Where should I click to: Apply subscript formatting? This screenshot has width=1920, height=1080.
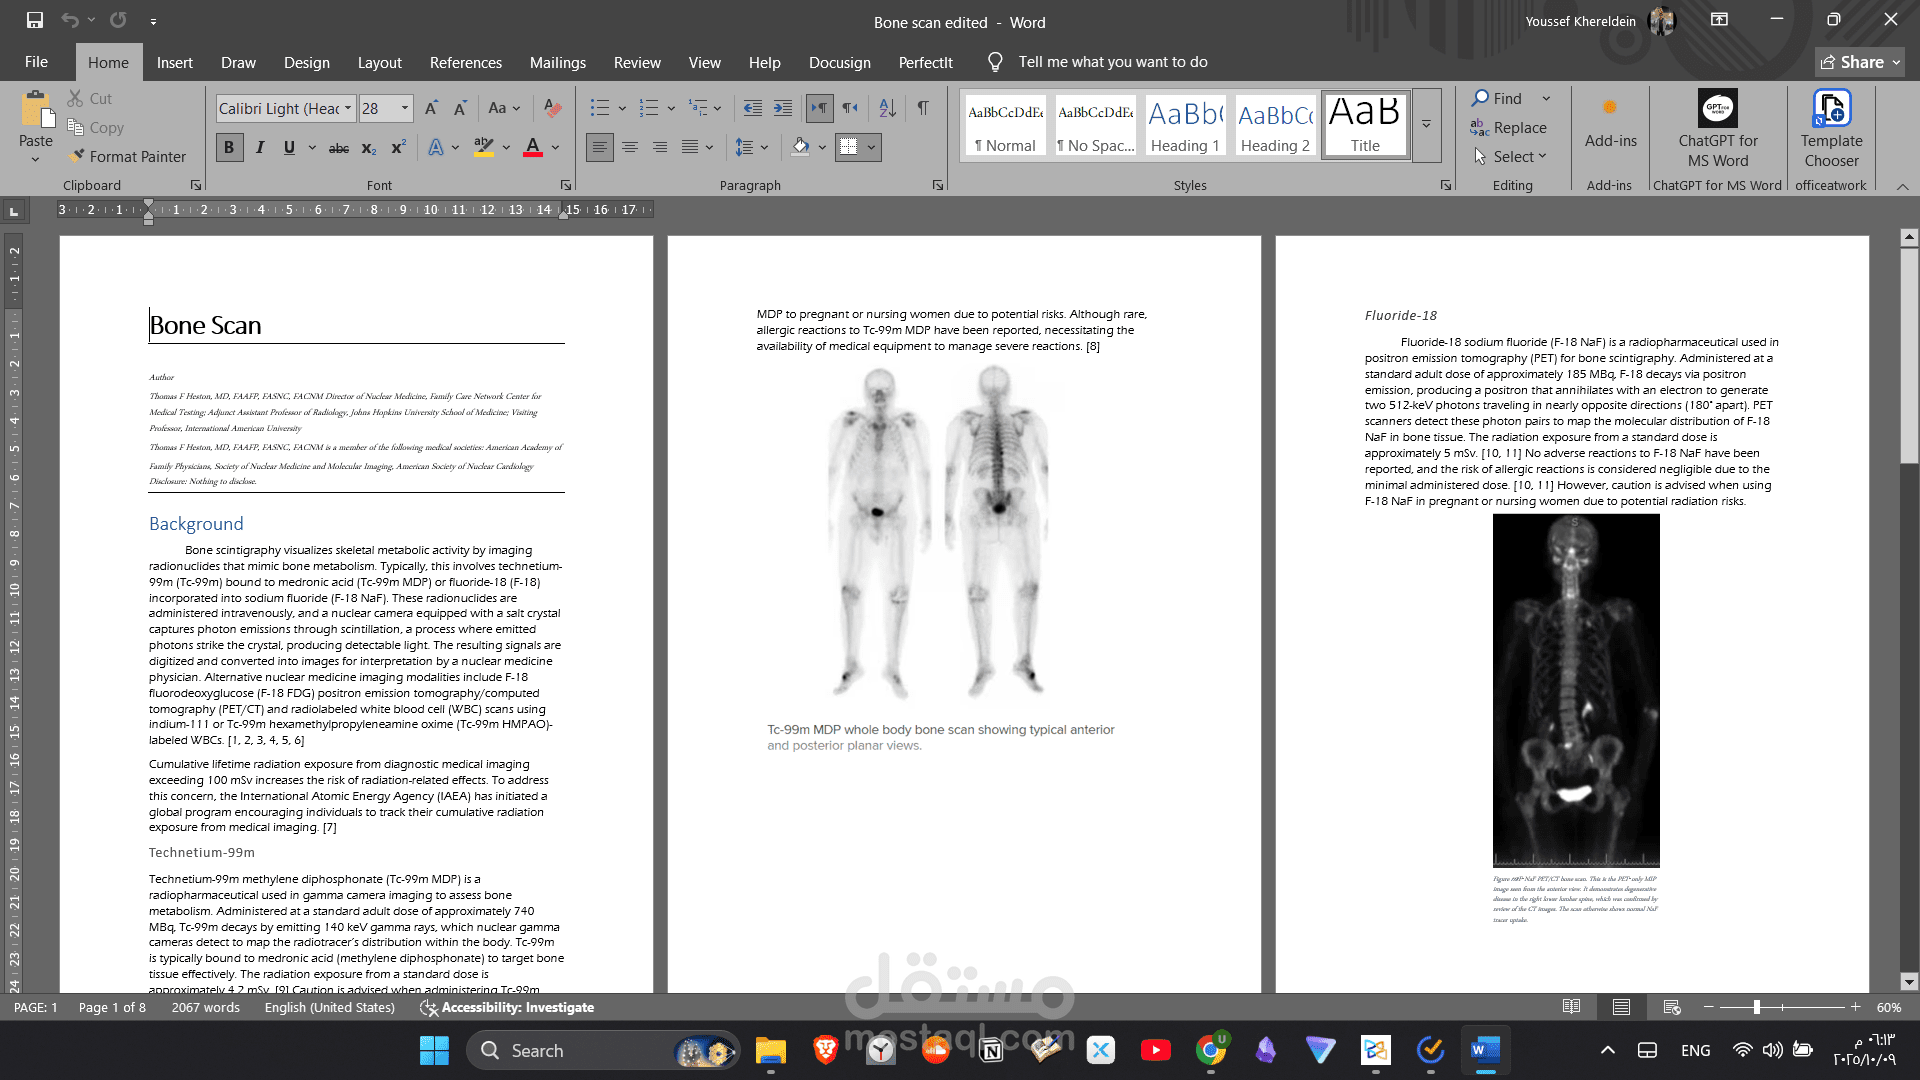pyautogui.click(x=369, y=148)
